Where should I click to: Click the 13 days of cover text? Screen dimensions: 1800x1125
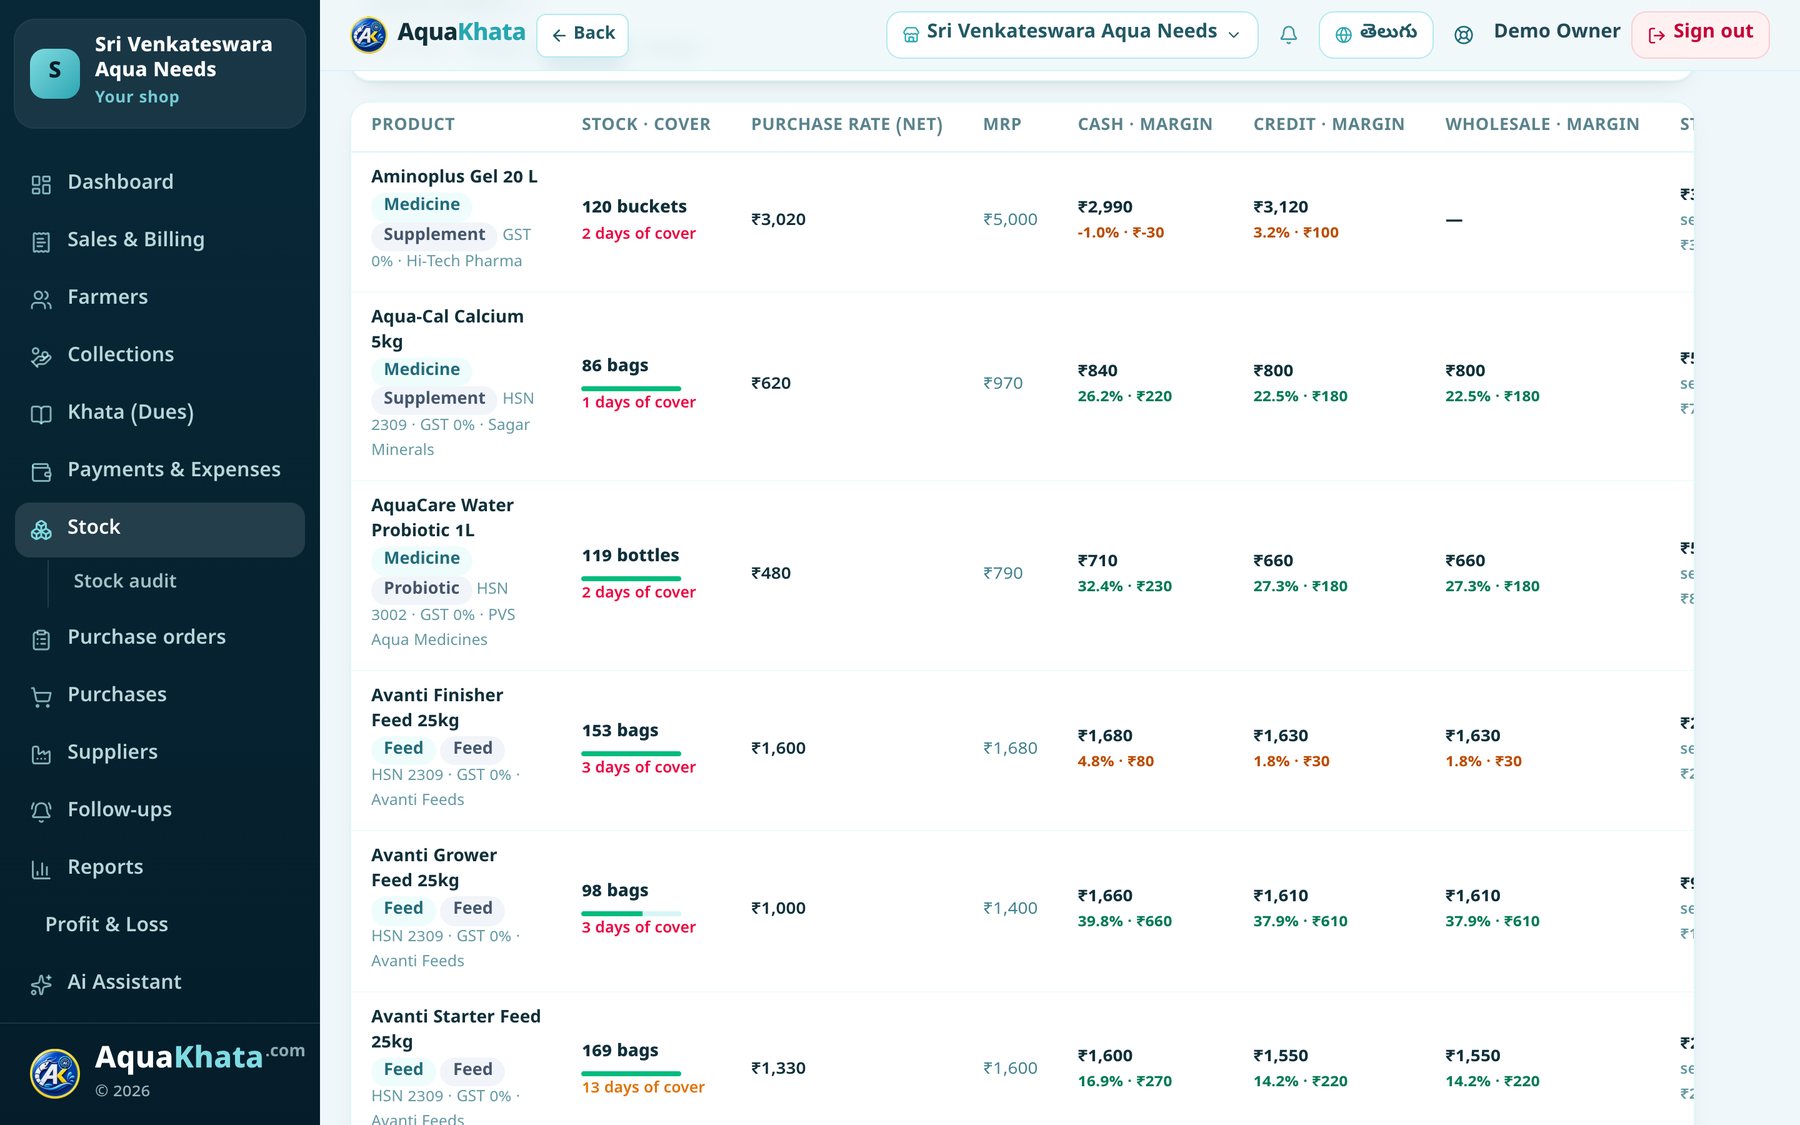pos(643,1088)
